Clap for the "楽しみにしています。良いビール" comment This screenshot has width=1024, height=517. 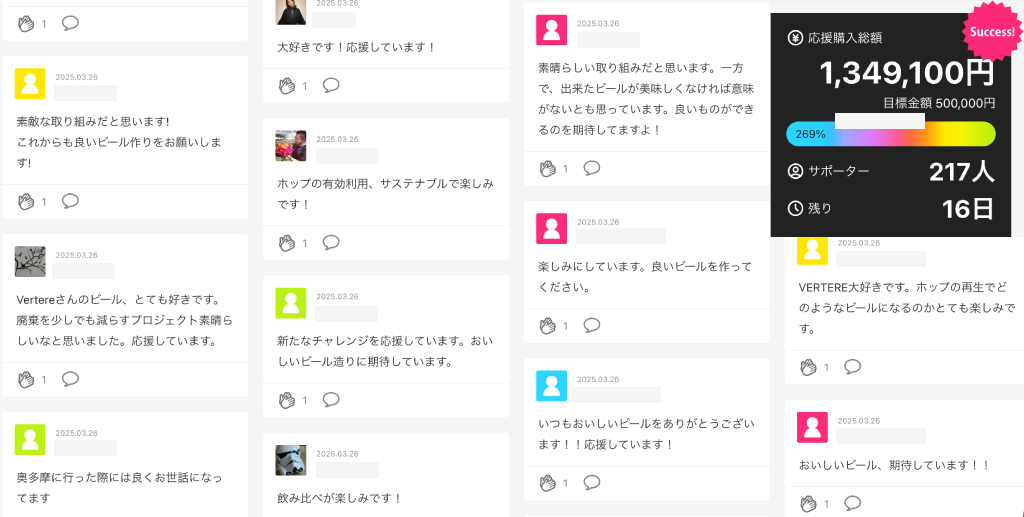pyautogui.click(x=548, y=326)
